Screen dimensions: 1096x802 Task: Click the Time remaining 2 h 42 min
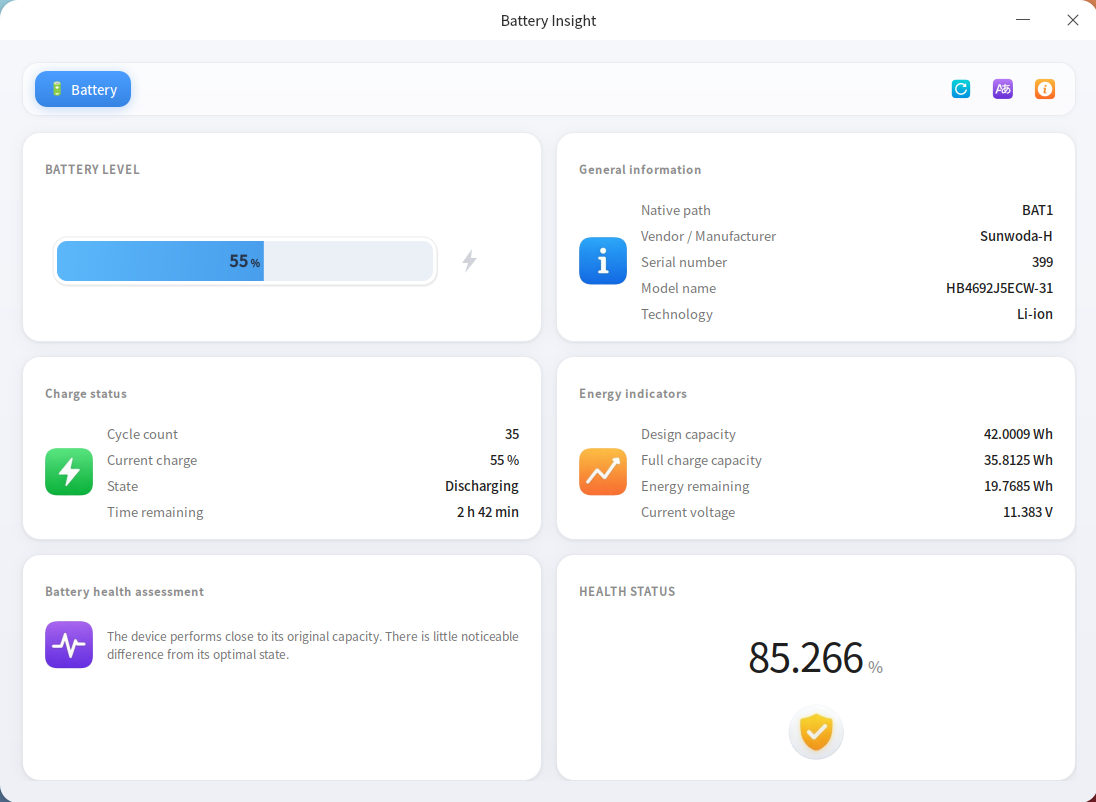coord(487,512)
